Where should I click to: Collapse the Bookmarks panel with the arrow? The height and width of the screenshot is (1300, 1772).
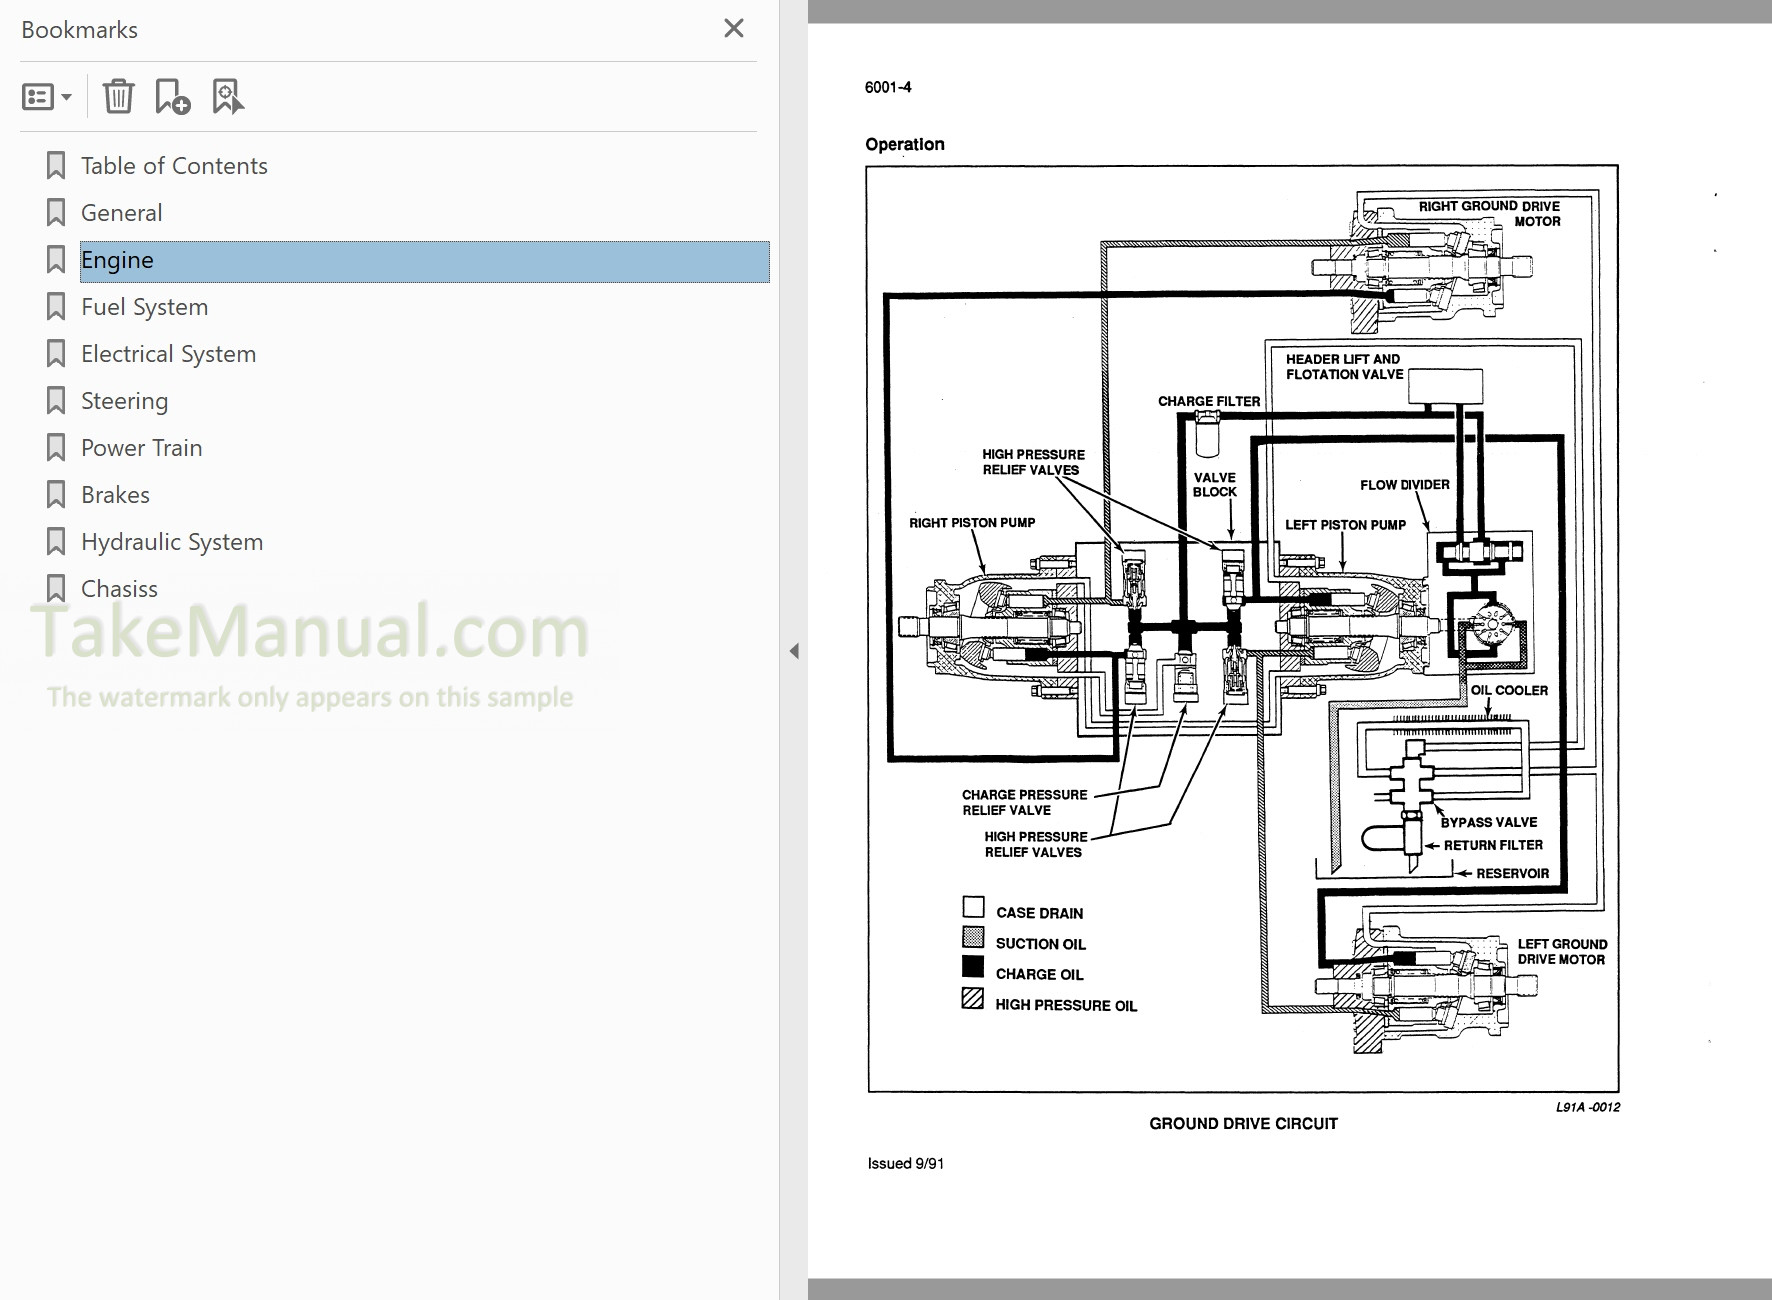795,650
